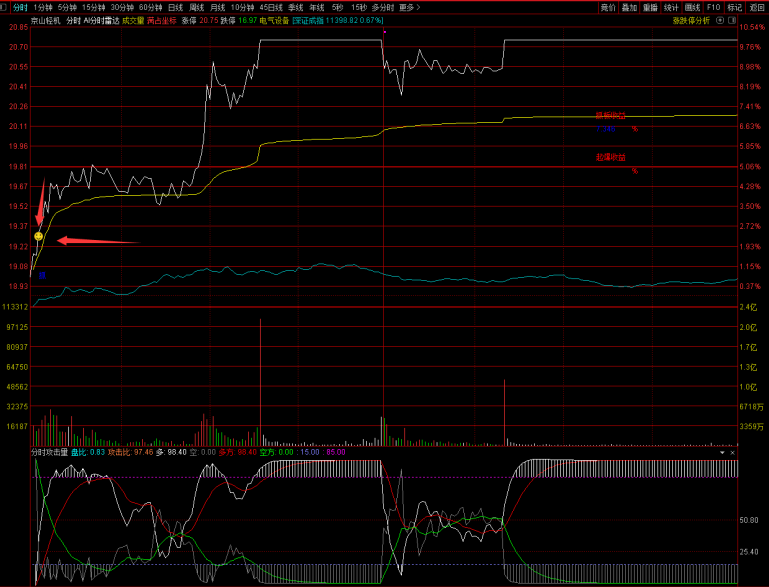Switch to the 日线 daily chart
The width and height of the screenshot is (769, 587).
[x=175, y=7]
